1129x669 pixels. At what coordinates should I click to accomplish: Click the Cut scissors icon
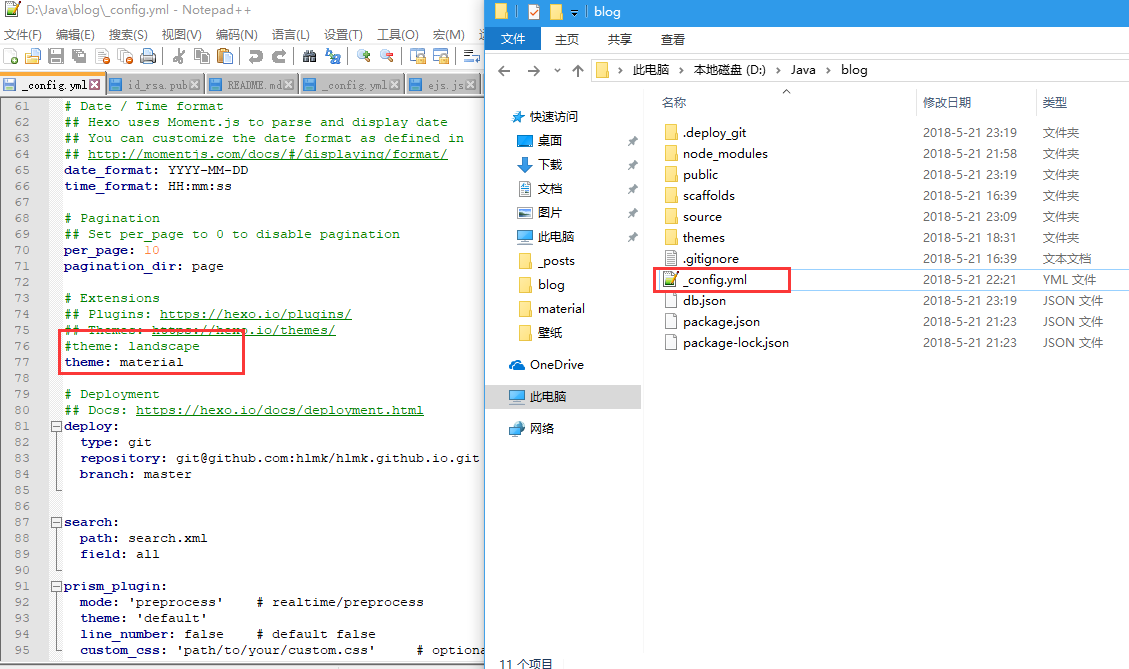(x=179, y=57)
